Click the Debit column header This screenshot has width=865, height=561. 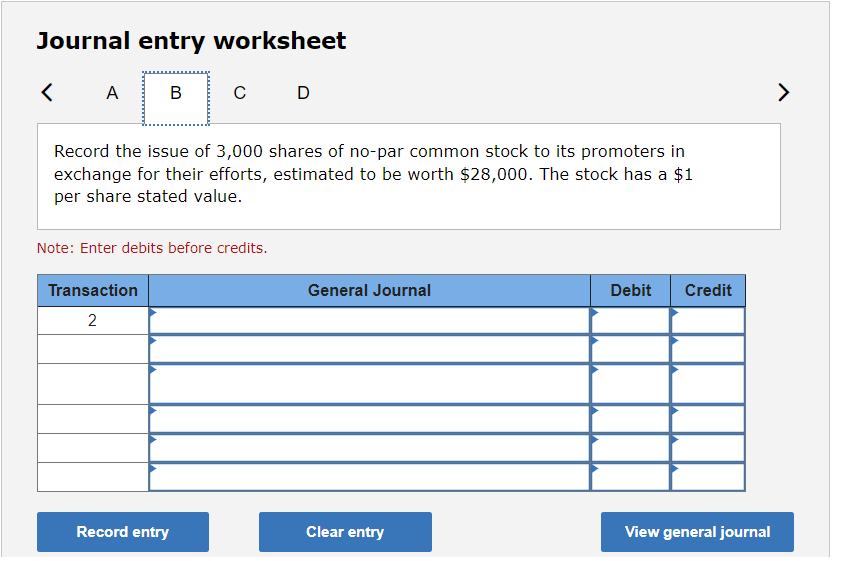tap(631, 290)
